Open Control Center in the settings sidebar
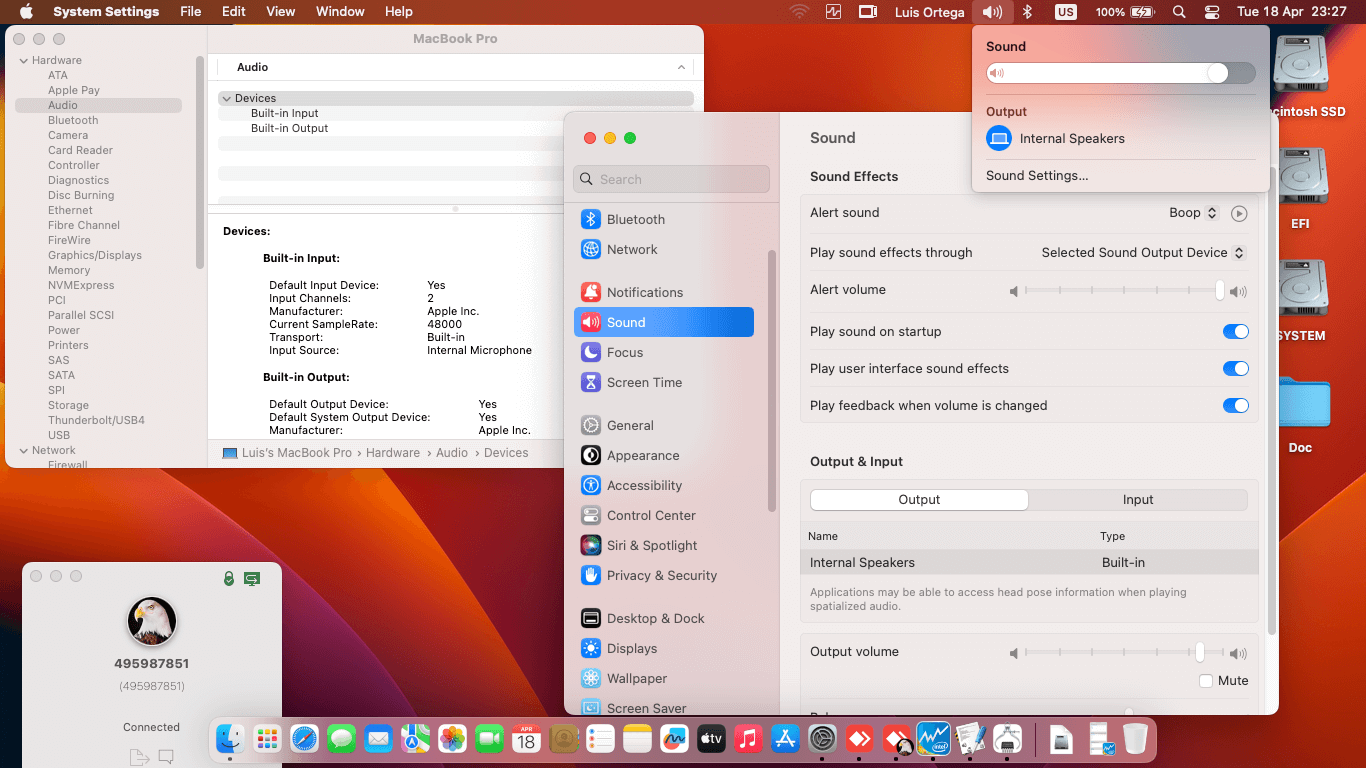This screenshot has height=768, width=1366. click(x=663, y=515)
